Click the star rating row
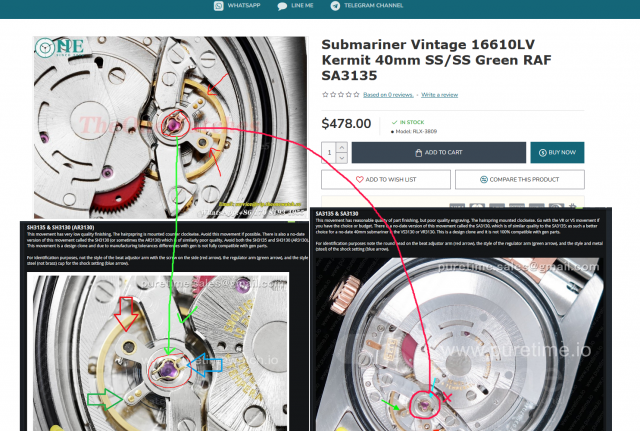Viewport: 640px width, 431px height. [340, 95]
